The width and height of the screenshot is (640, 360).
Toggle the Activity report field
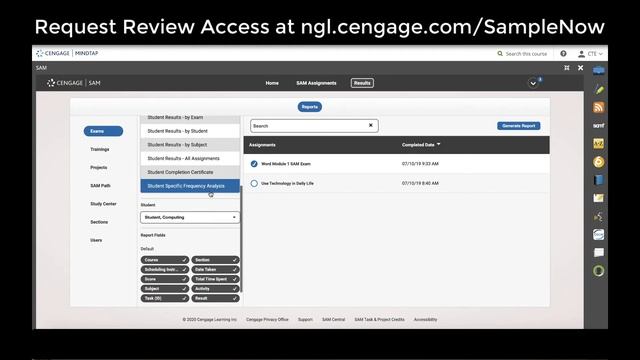(x=215, y=289)
